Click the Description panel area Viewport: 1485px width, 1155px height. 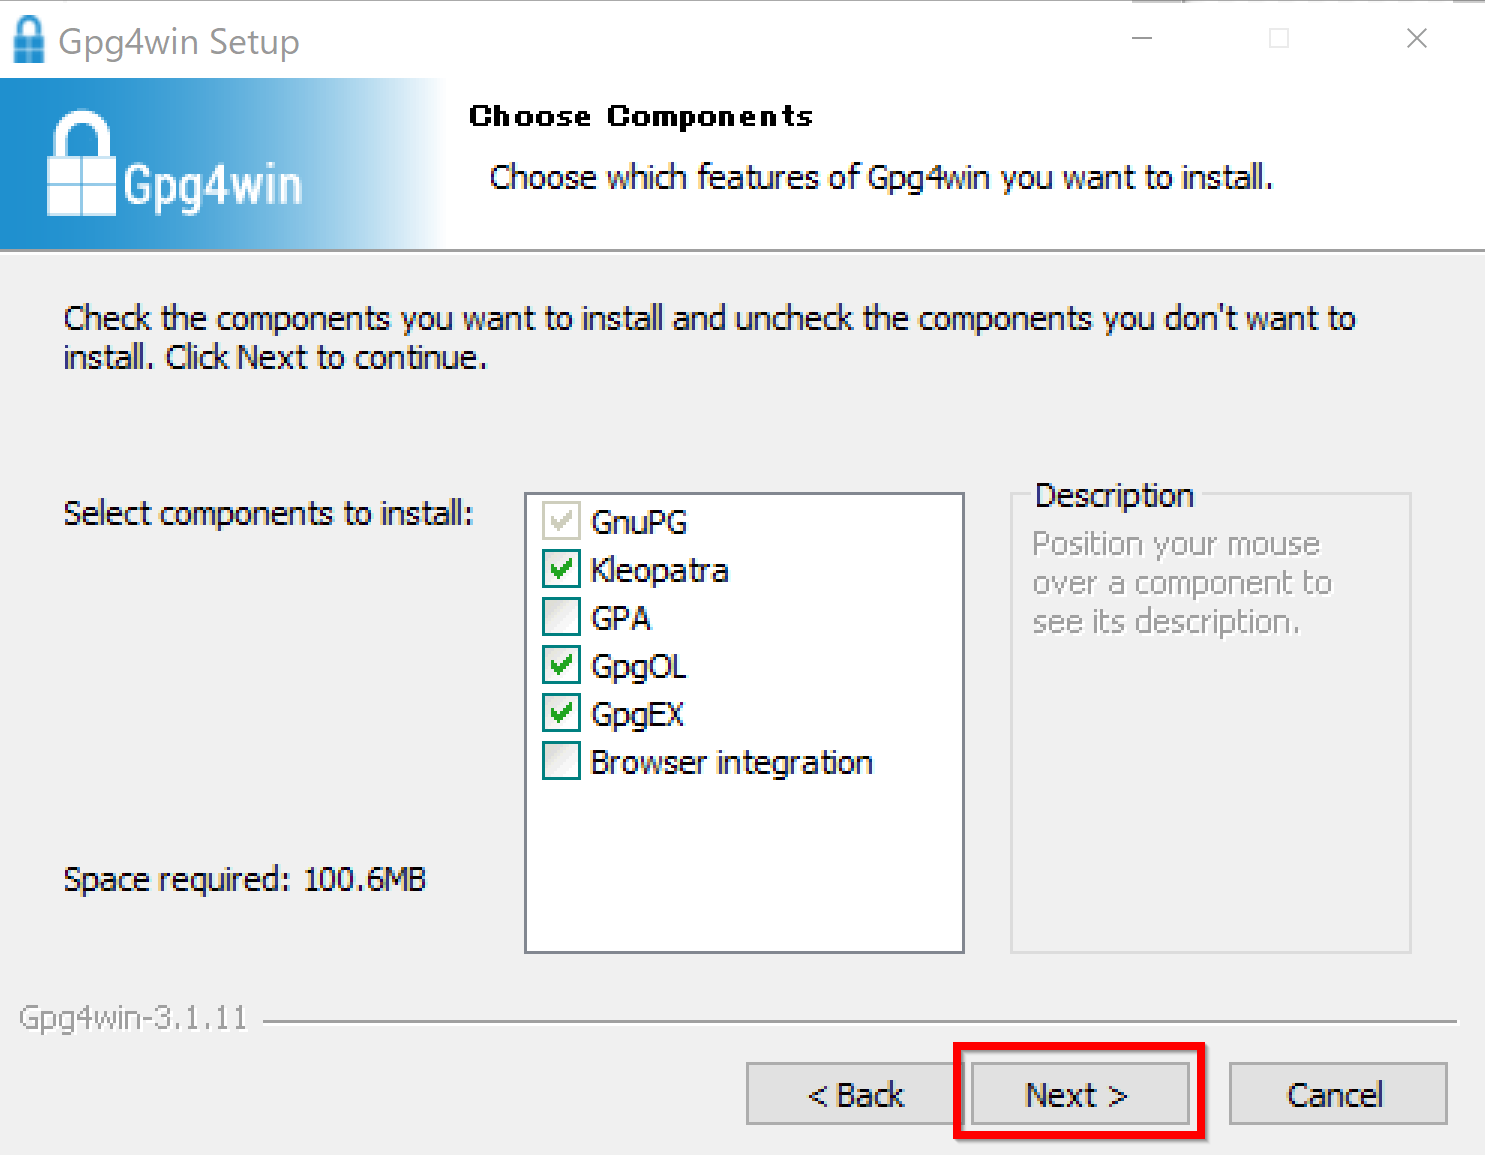click(x=1210, y=722)
